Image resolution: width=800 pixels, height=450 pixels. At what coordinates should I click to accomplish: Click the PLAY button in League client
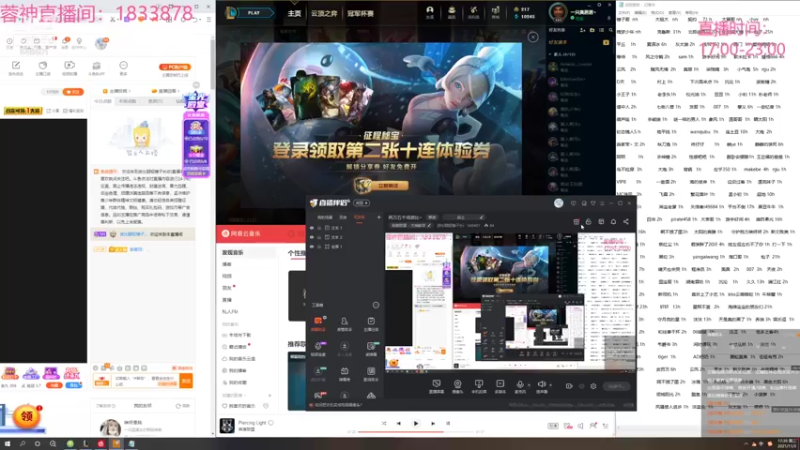point(254,13)
